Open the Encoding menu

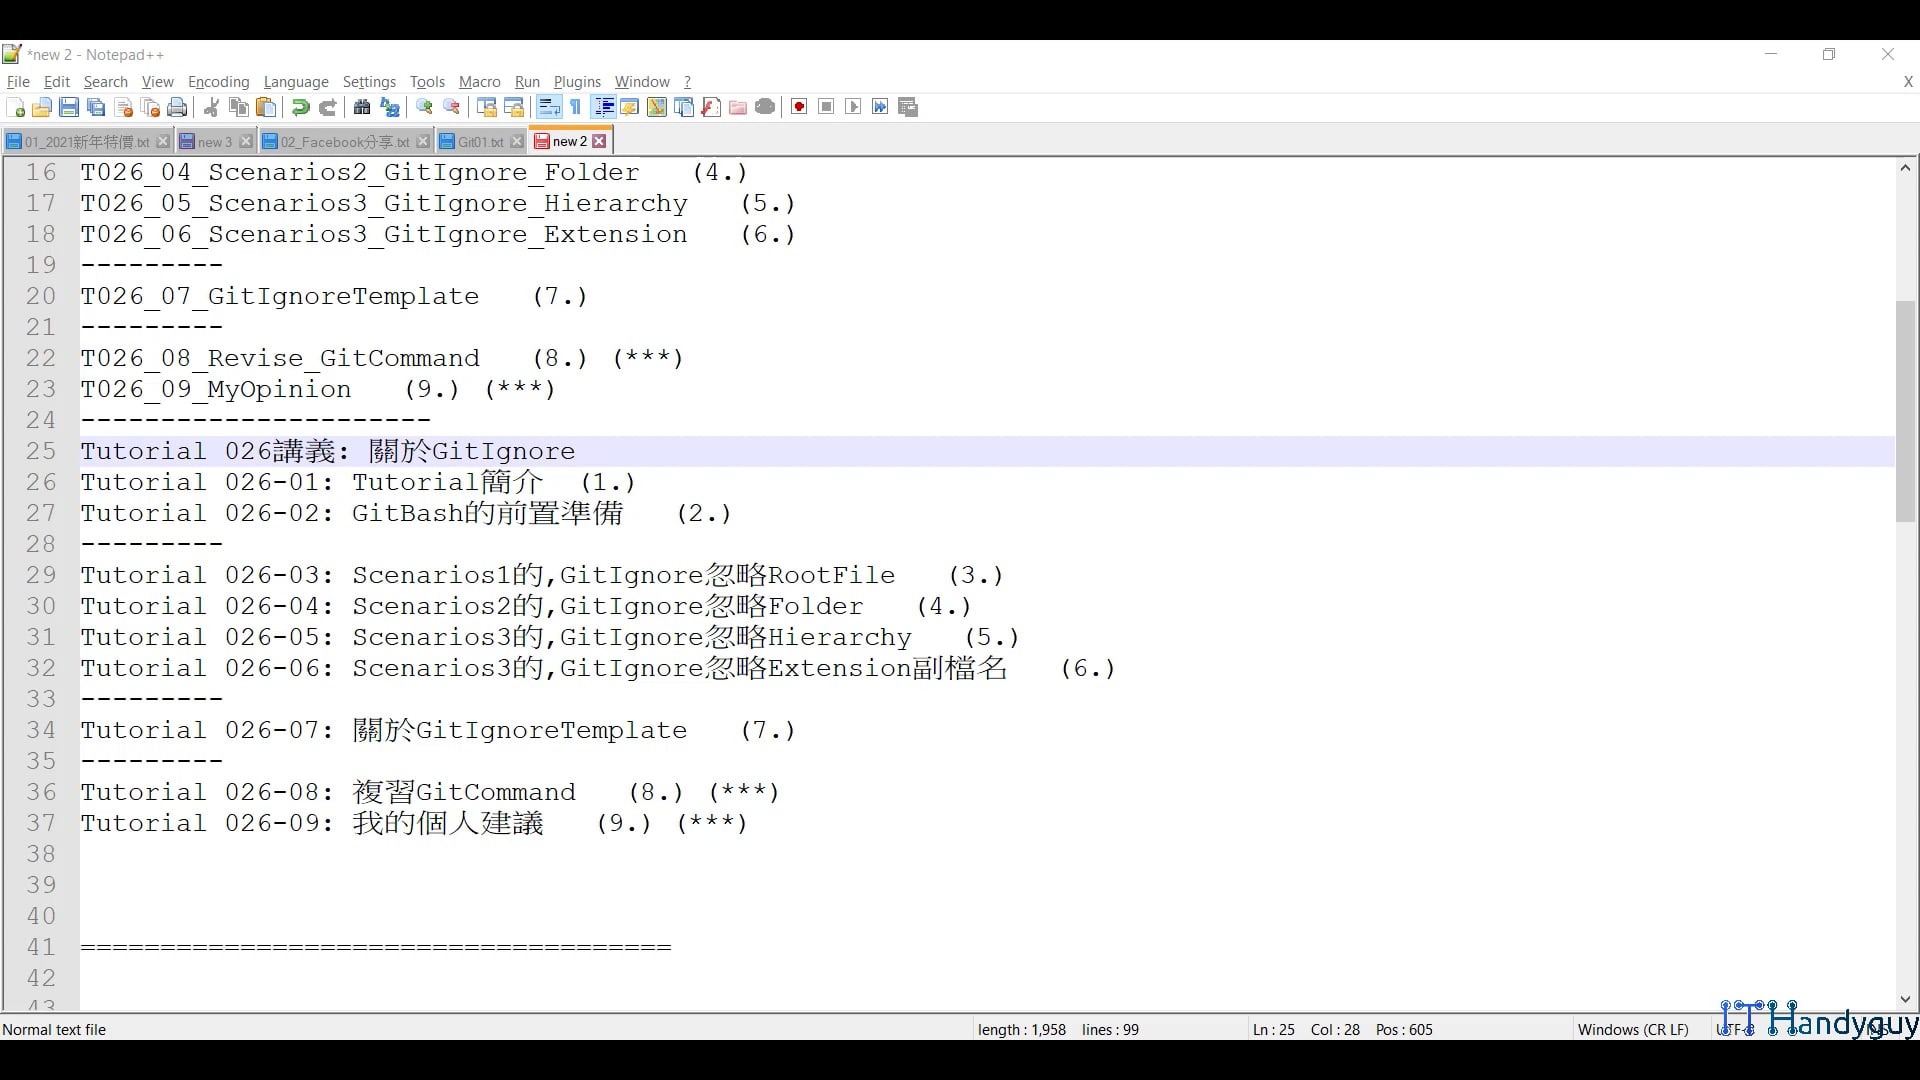[218, 82]
